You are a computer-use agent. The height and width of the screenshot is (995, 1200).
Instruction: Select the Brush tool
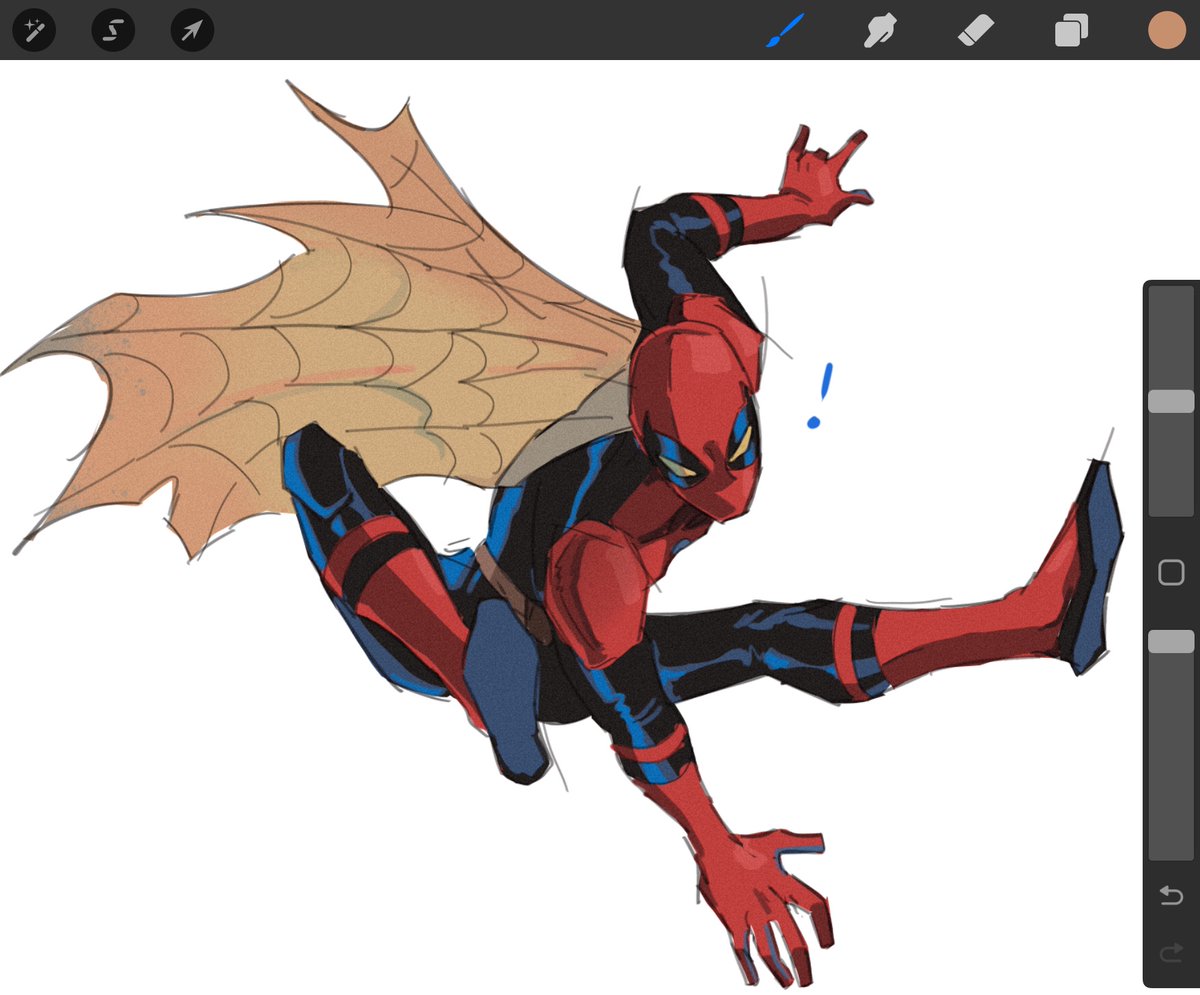click(x=786, y=30)
